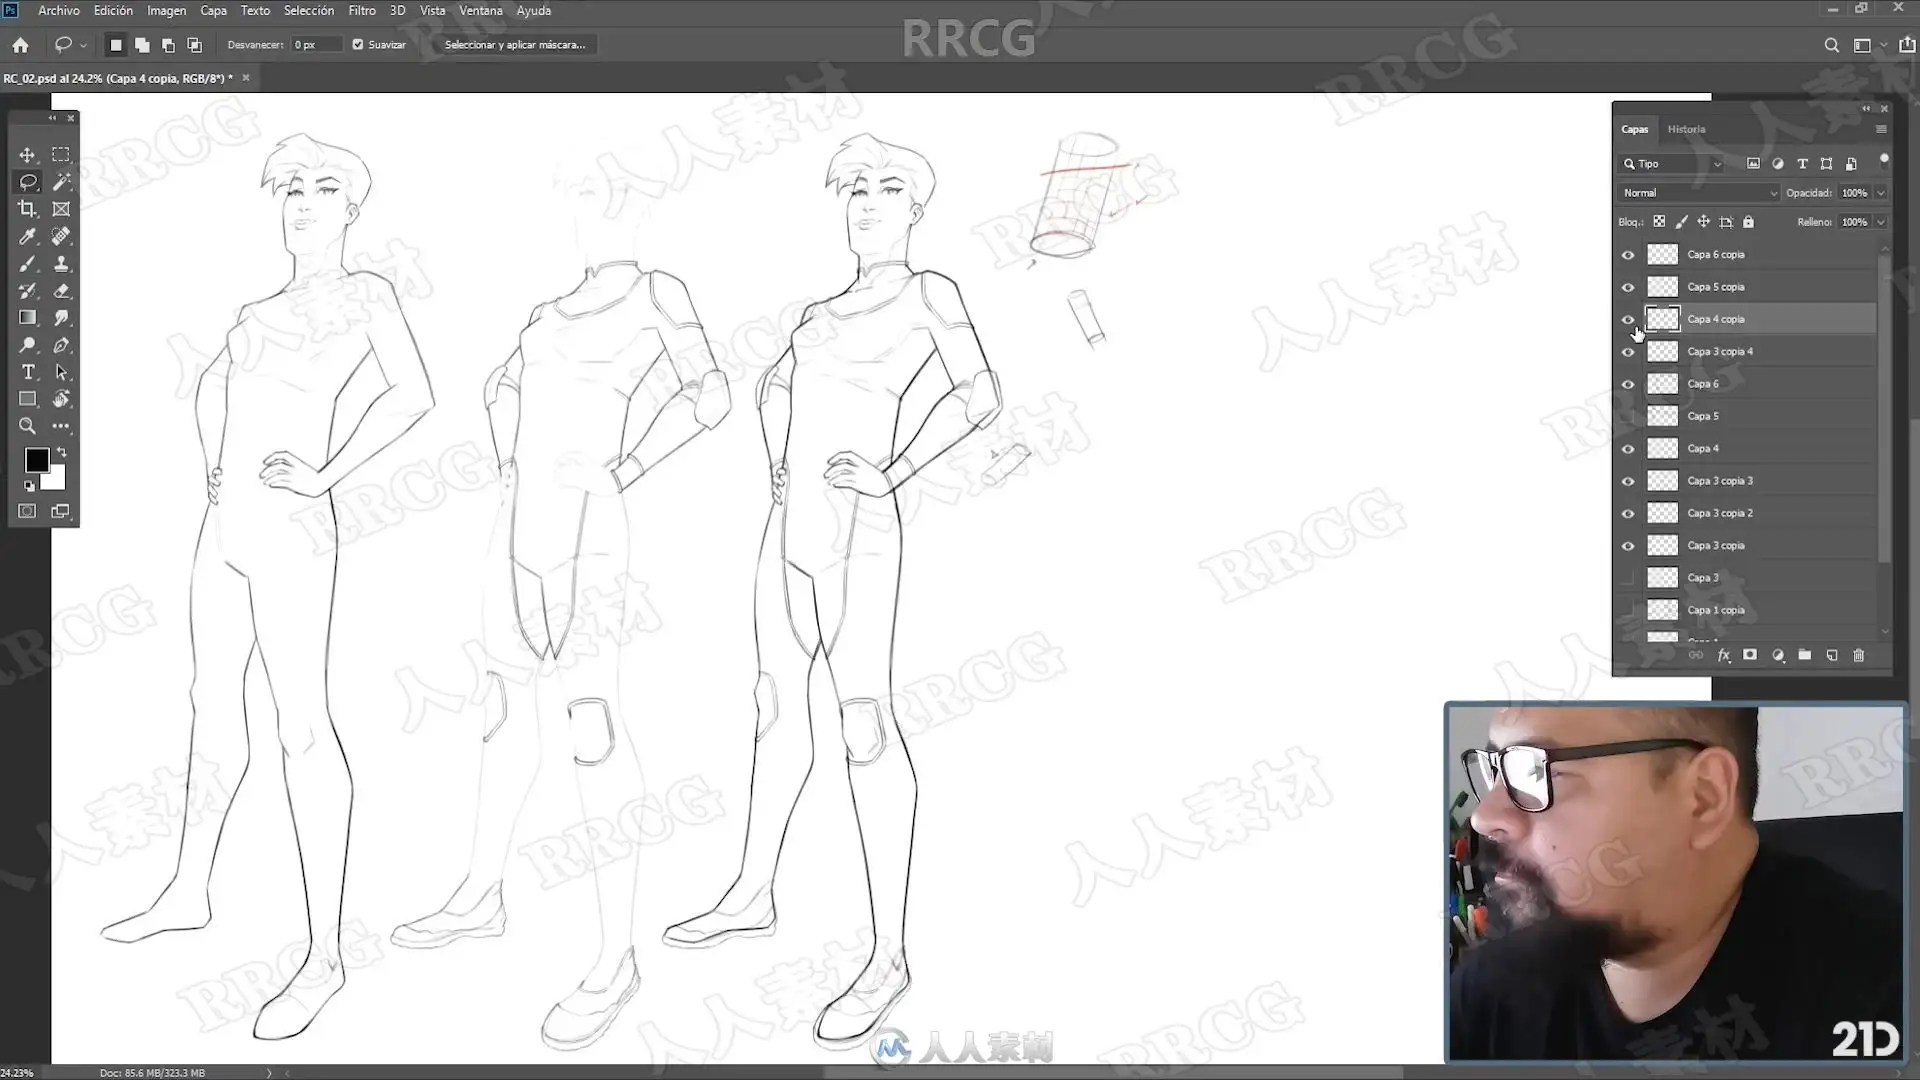This screenshot has height=1080, width=1920.
Task: Select the Magic Wand tool
Action: click(61, 182)
